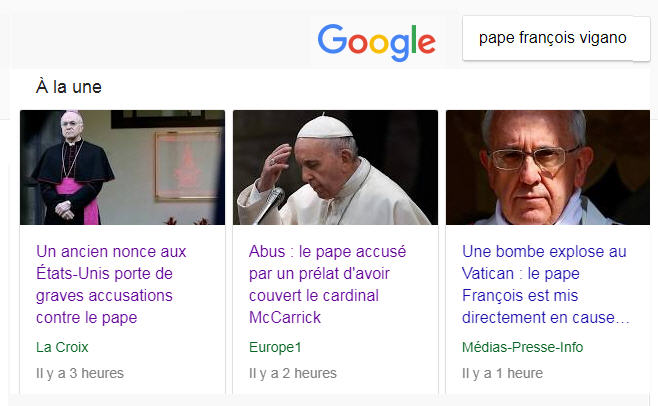Open headline 'Un ancien nonce aux États-Unis porte de graves accusations'

coord(111,284)
